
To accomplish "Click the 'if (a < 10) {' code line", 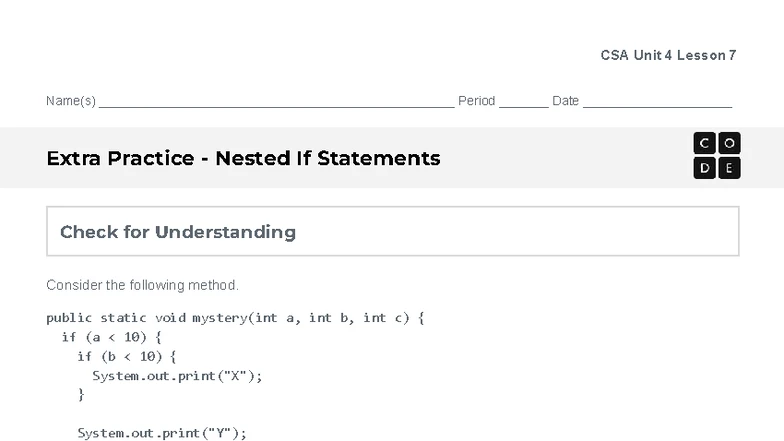I will point(111,337).
